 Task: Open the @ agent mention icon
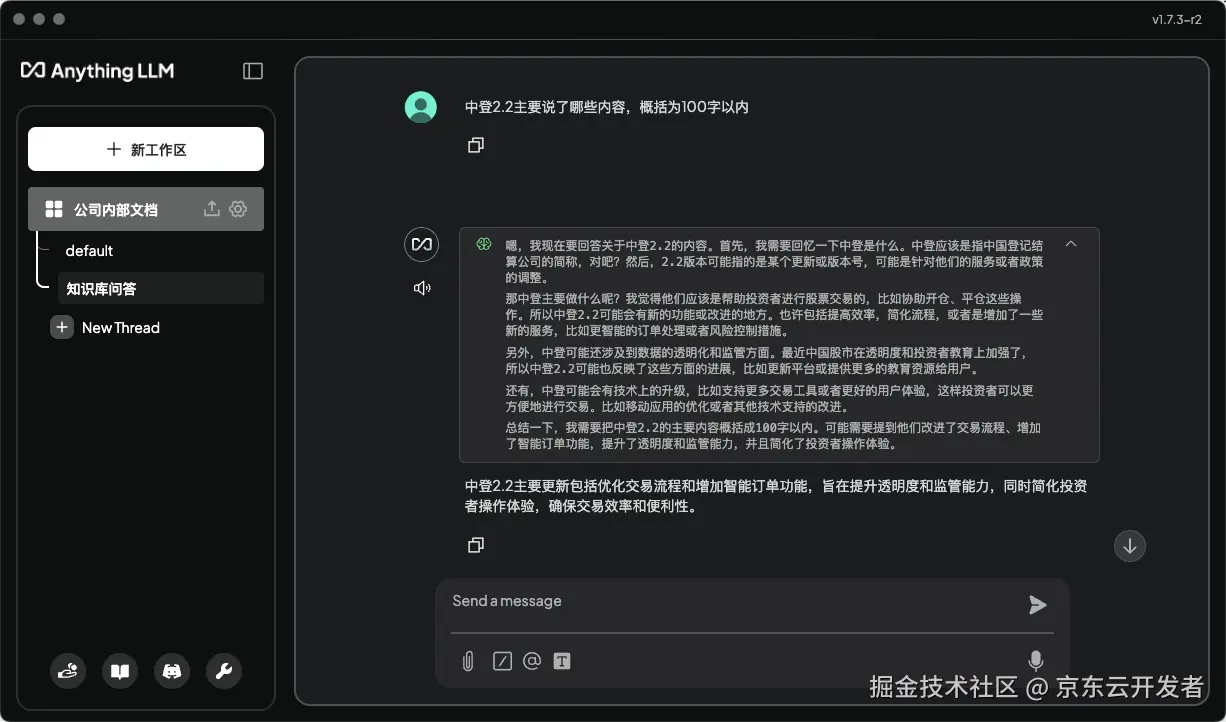[x=532, y=661]
